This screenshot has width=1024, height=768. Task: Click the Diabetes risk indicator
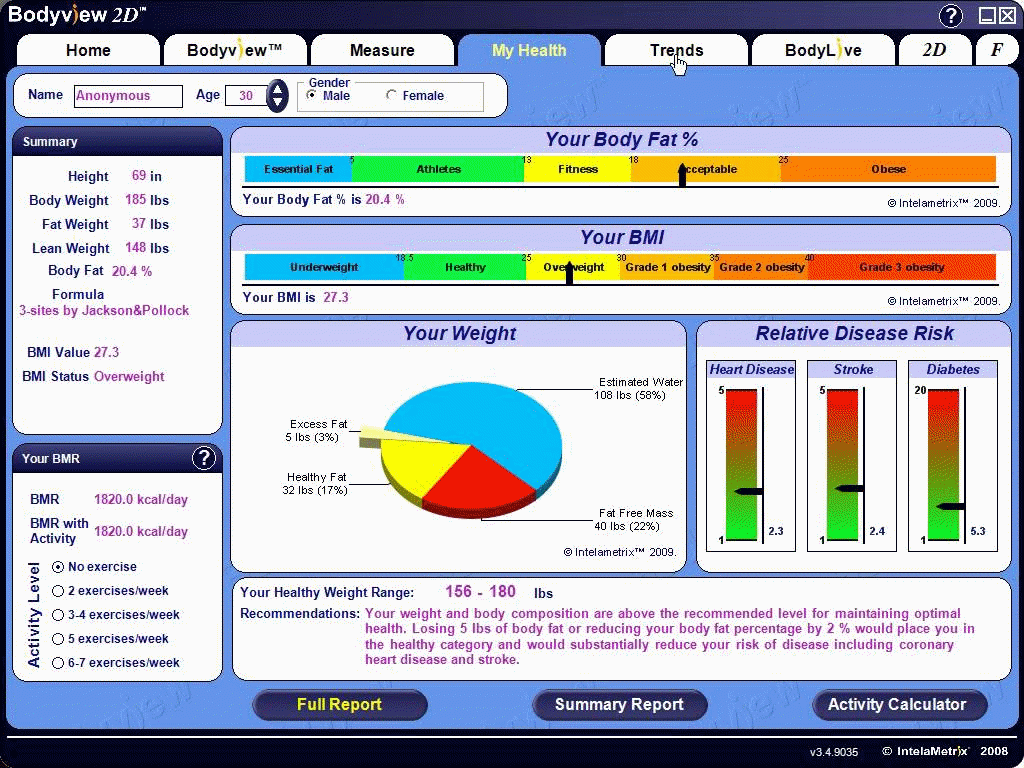951,506
